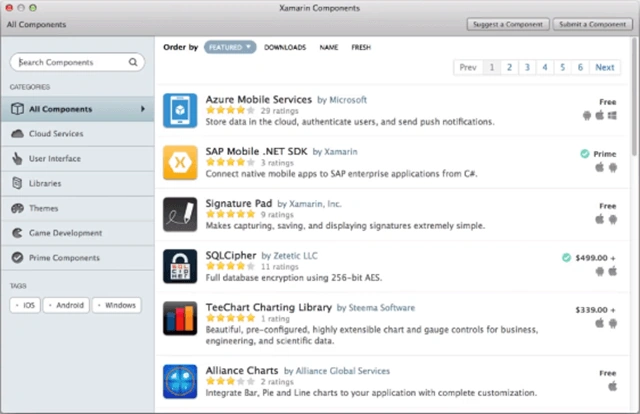Click the Prev pagination button
Screen dimensions: 640x414
pyautogui.click(x=468, y=67)
